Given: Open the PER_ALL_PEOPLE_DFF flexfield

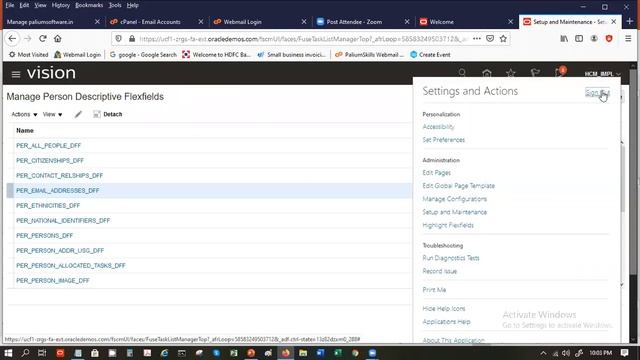Looking at the screenshot, I should (x=49, y=146).
